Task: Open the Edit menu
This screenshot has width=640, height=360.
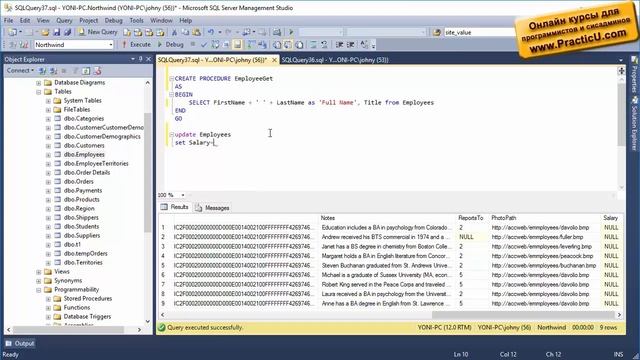Action: click(25, 20)
